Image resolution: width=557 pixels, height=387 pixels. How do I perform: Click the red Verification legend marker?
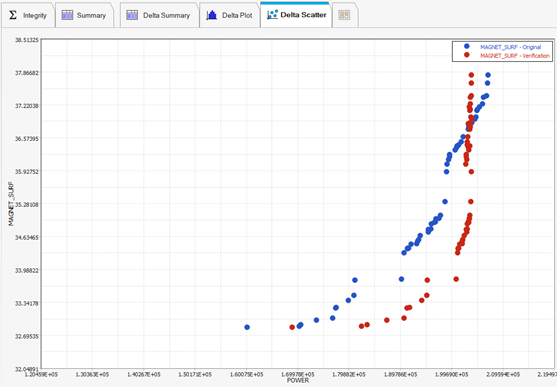click(x=467, y=55)
